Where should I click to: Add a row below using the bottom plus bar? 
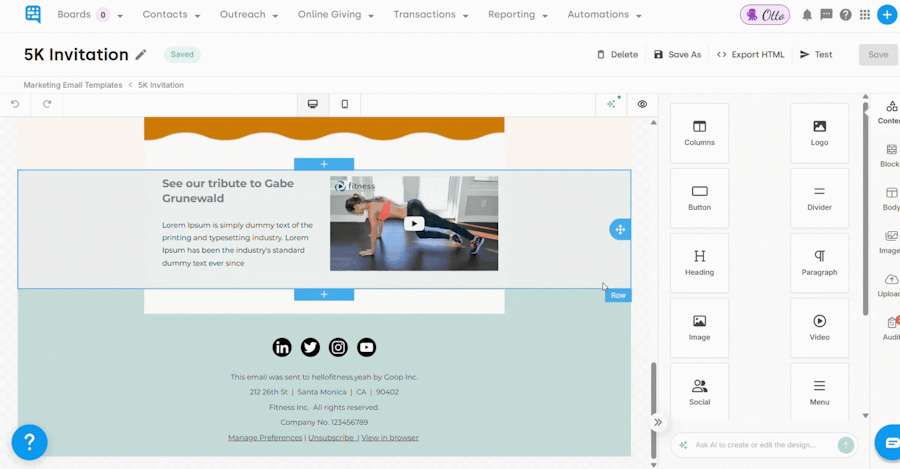(x=324, y=294)
